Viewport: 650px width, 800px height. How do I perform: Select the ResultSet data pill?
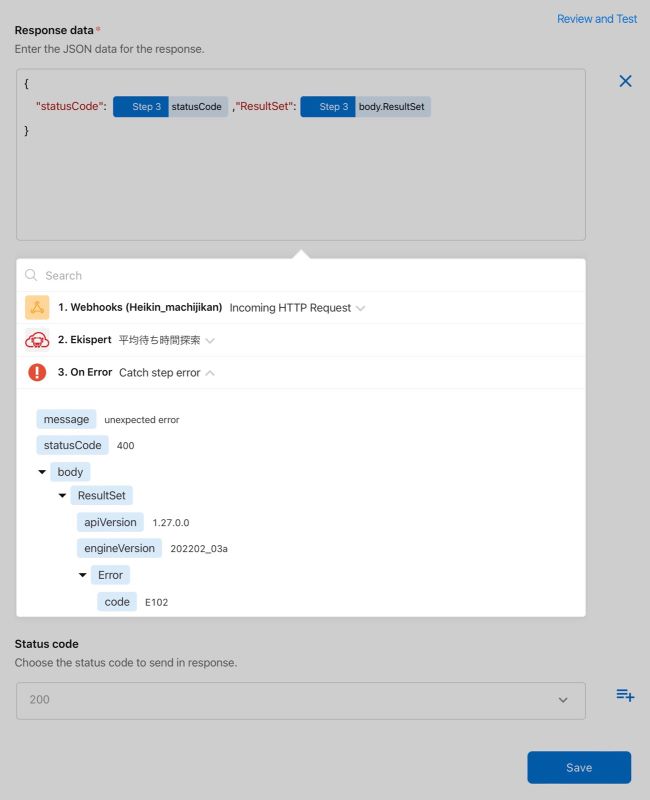pos(102,495)
